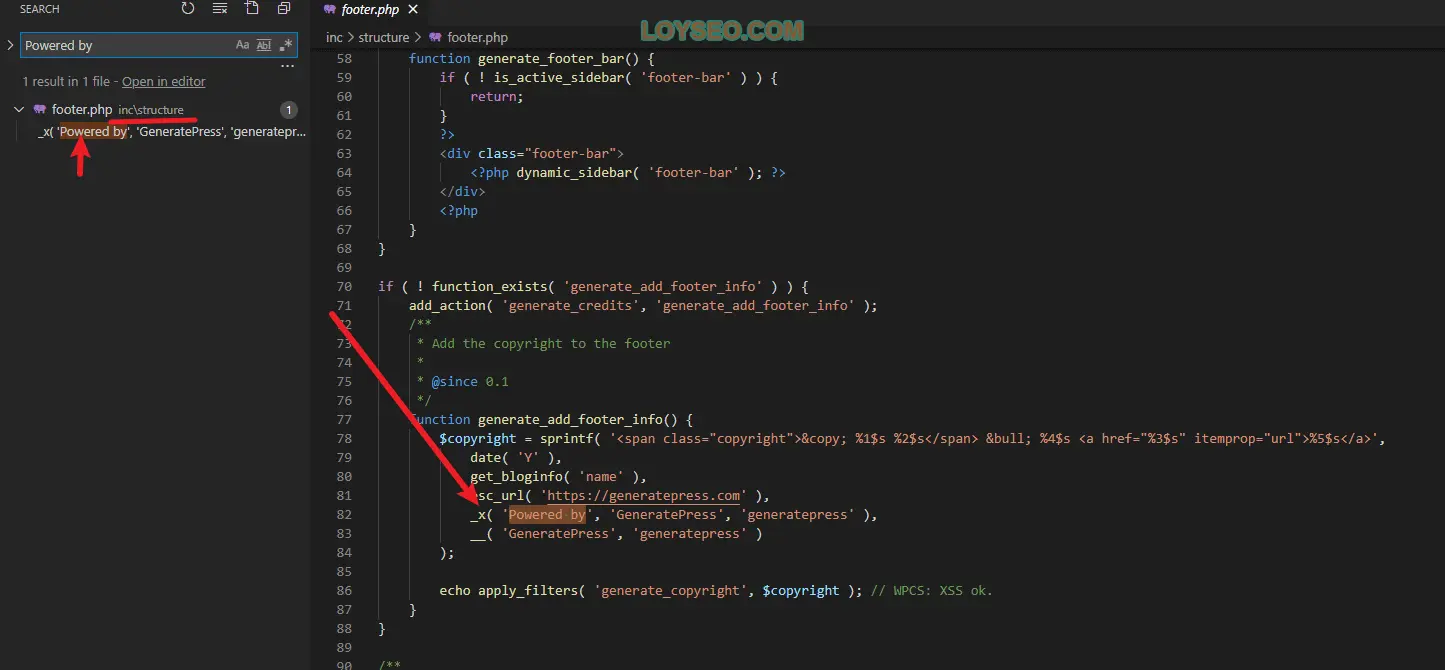
Task: Collapse the footer.php results chevron
Action: pos(20,109)
